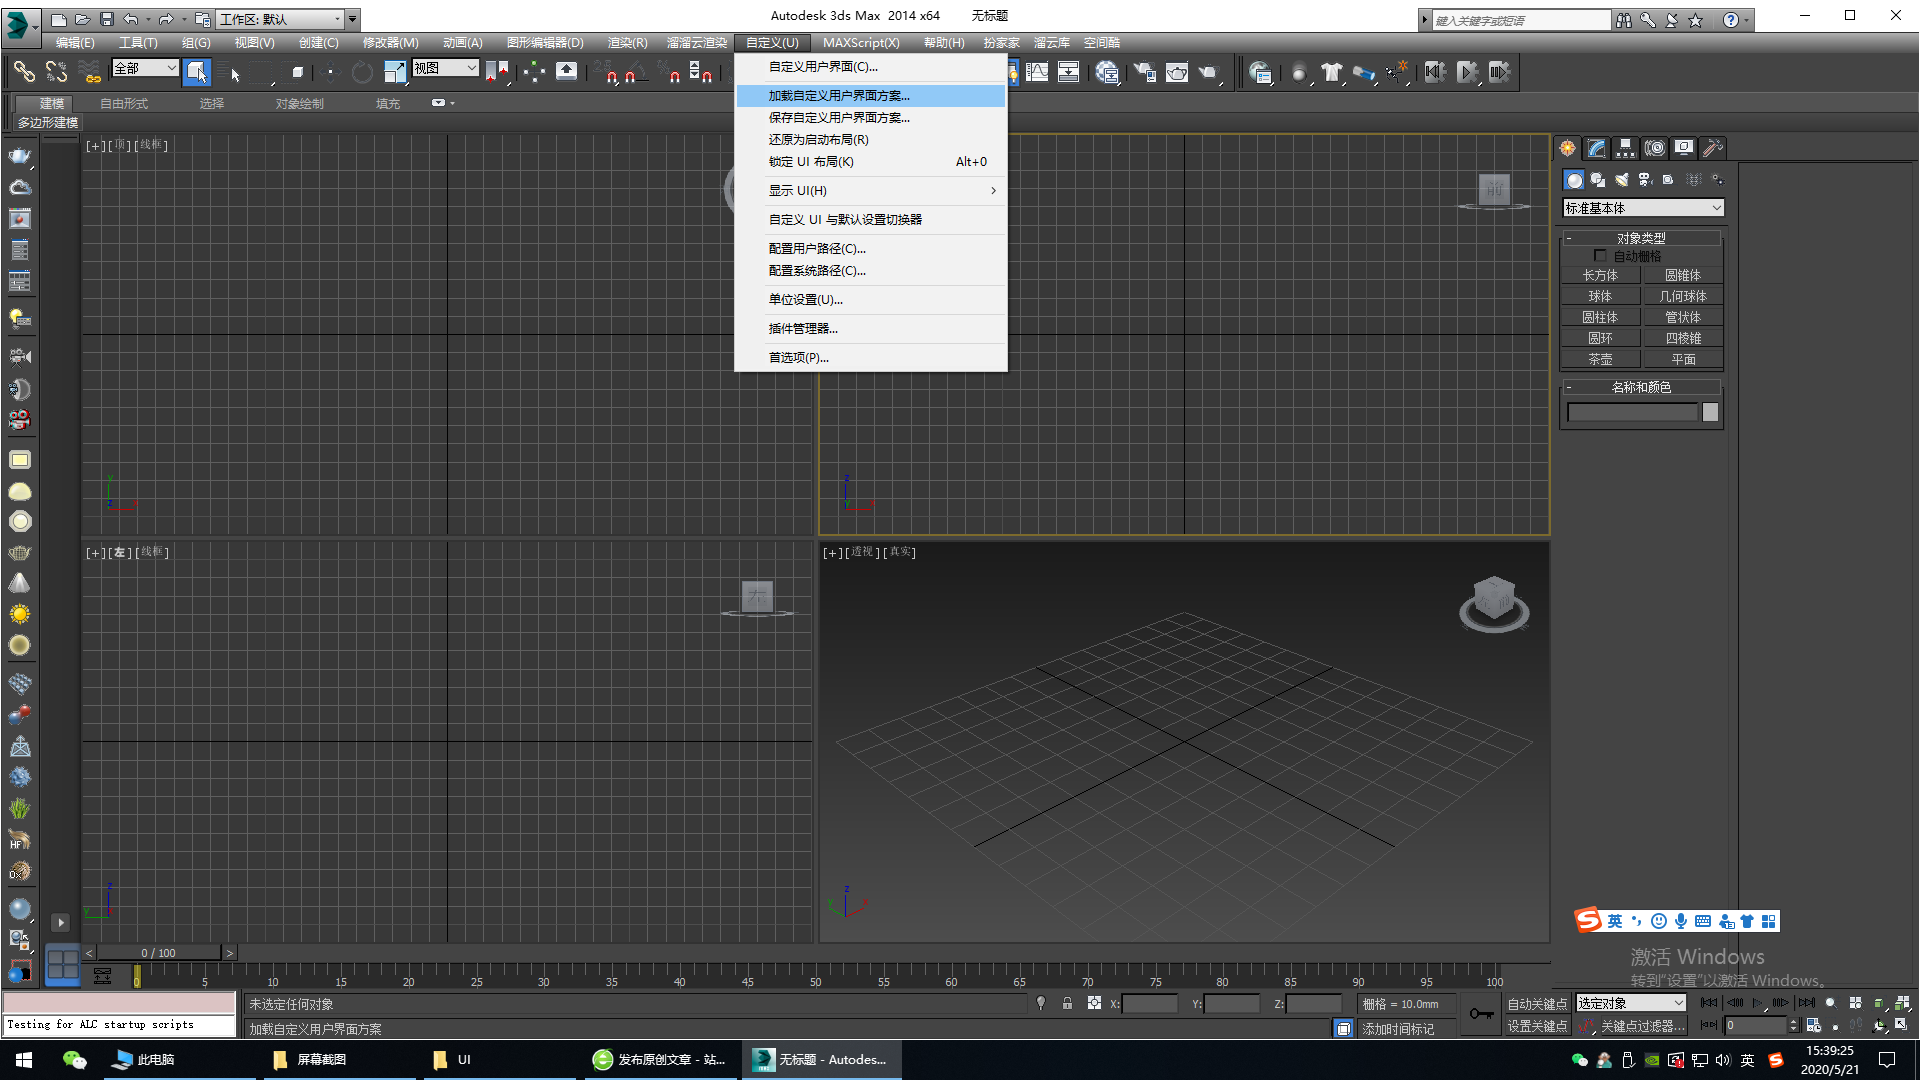Click Go to Start playback control
Viewport: 1920px width, 1080px height.
(x=1709, y=1003)
